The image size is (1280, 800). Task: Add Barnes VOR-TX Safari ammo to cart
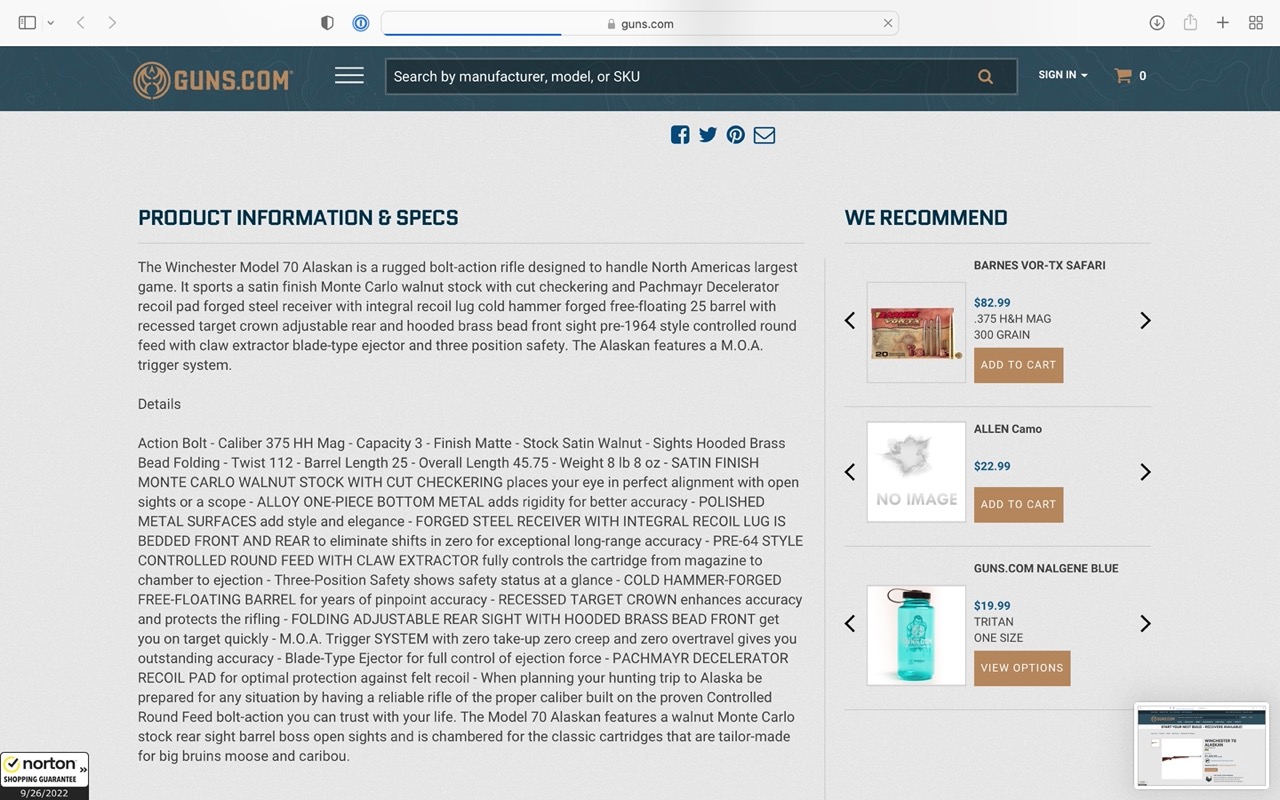(1018, 365)
